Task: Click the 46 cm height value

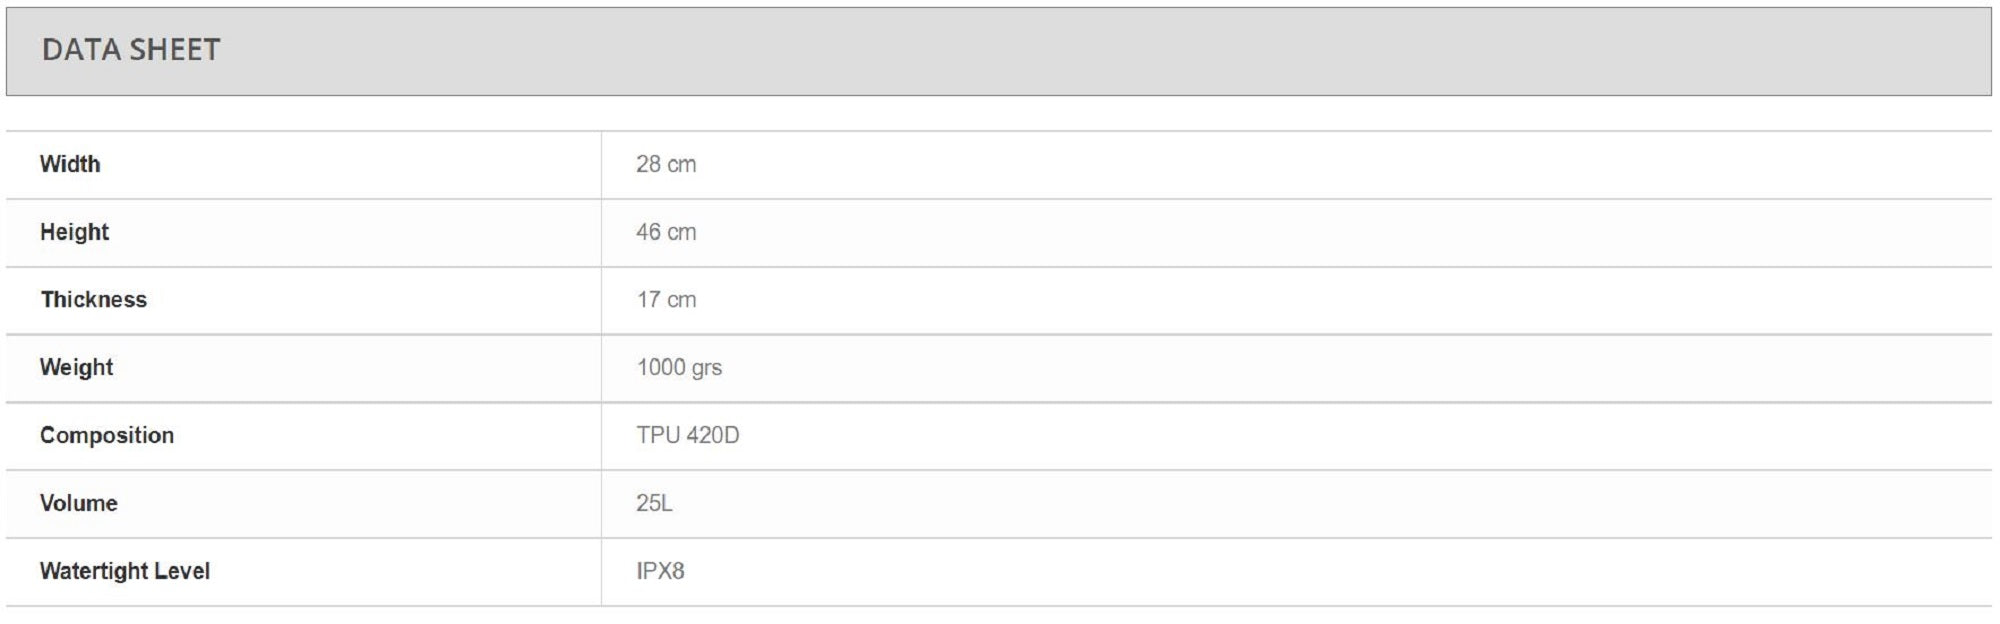Action: click(x=666, y=232)
